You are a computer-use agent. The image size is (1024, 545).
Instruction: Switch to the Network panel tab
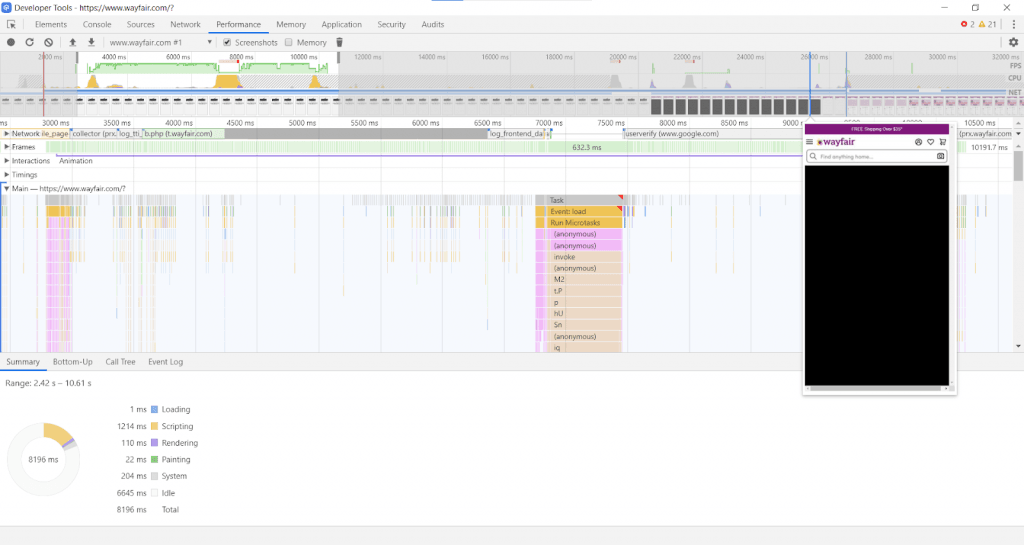[x=185, y=24]
